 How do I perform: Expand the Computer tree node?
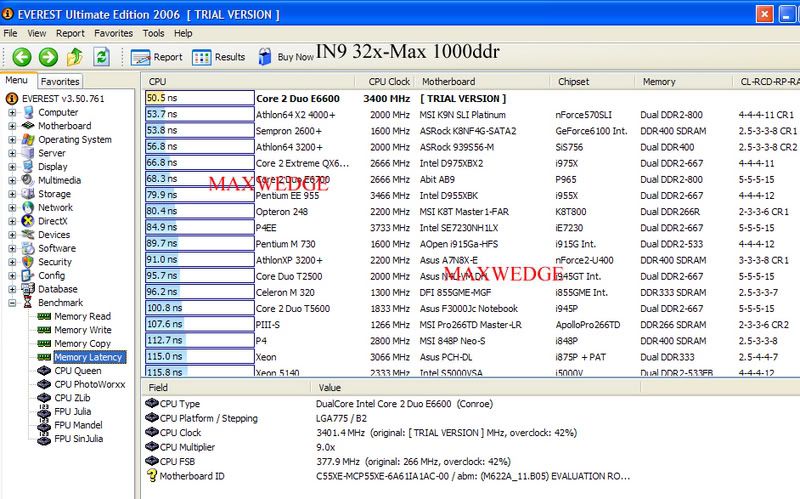click(x=12, y=112)
